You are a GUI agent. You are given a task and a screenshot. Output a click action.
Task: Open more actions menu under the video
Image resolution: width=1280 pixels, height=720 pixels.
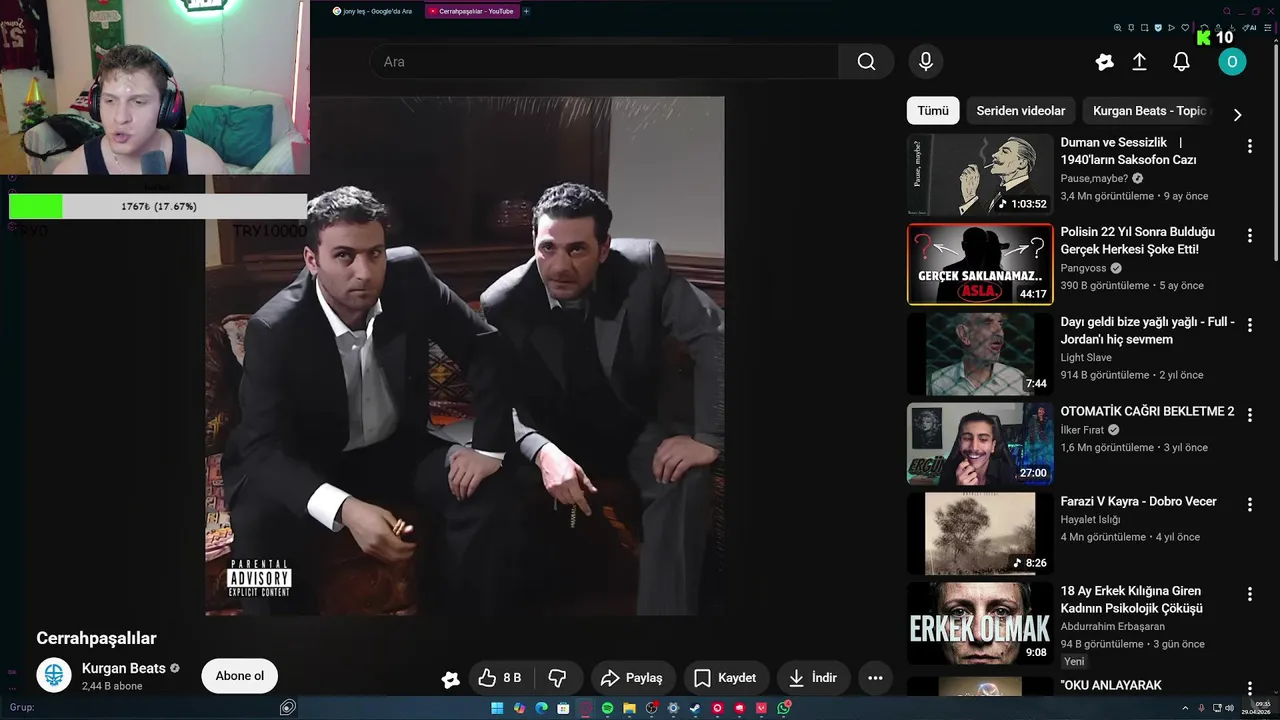[x=875, y=678]
